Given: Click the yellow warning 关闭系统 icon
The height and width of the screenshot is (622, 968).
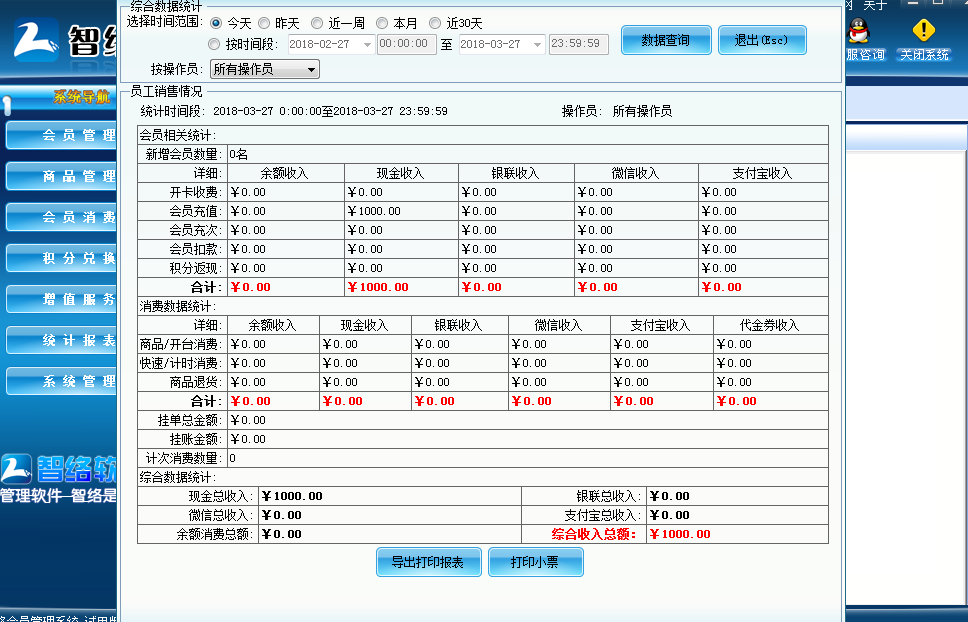Looking at the screenshot, I should pyautogui.click(x=922, y=32).
